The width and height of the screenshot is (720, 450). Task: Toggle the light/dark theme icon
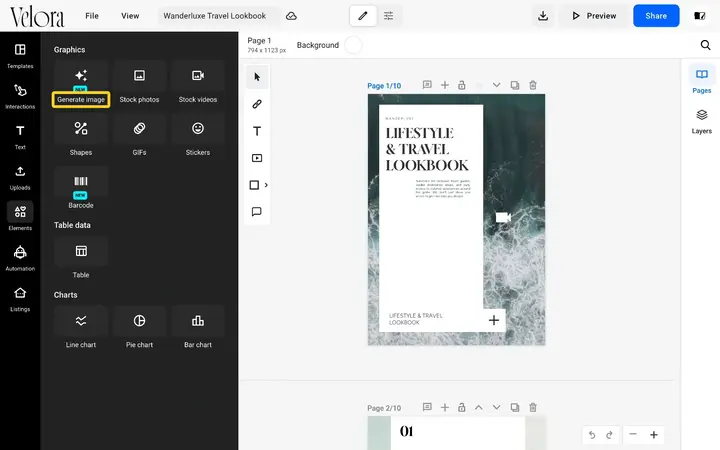(700, 16)
